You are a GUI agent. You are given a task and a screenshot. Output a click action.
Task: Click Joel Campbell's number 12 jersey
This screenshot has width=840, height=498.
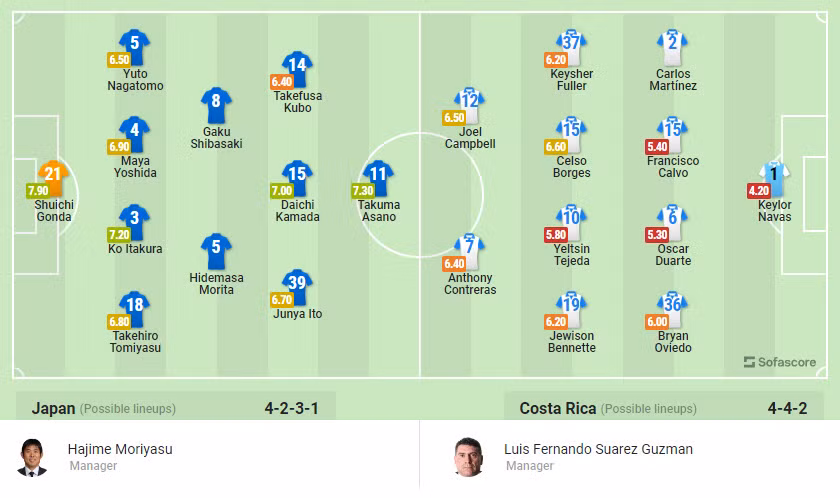click(470, 100)
